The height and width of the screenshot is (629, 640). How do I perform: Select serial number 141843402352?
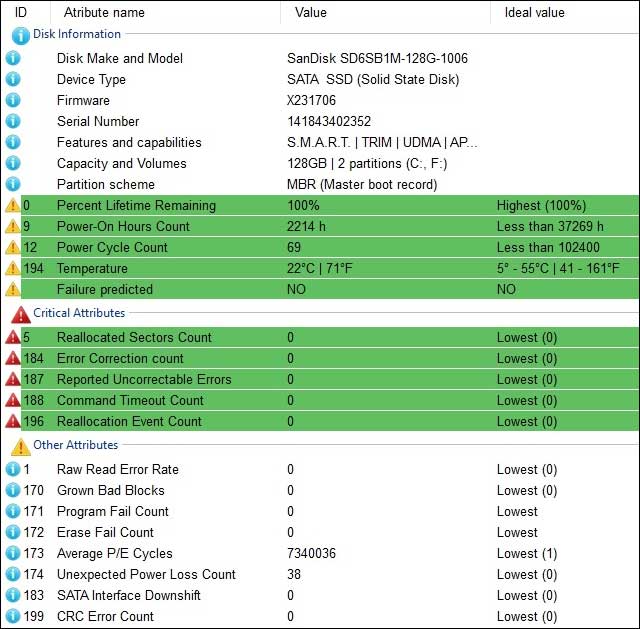click(x=329, y=121)
